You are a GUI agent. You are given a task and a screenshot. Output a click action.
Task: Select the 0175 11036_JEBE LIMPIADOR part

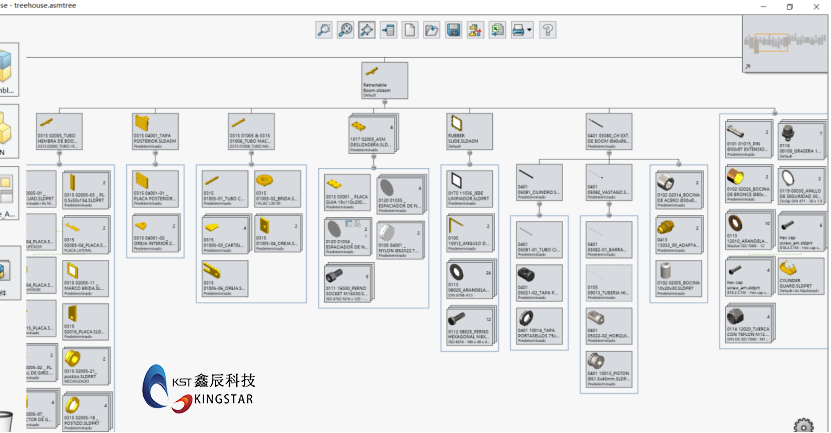[x=470, y=189]
